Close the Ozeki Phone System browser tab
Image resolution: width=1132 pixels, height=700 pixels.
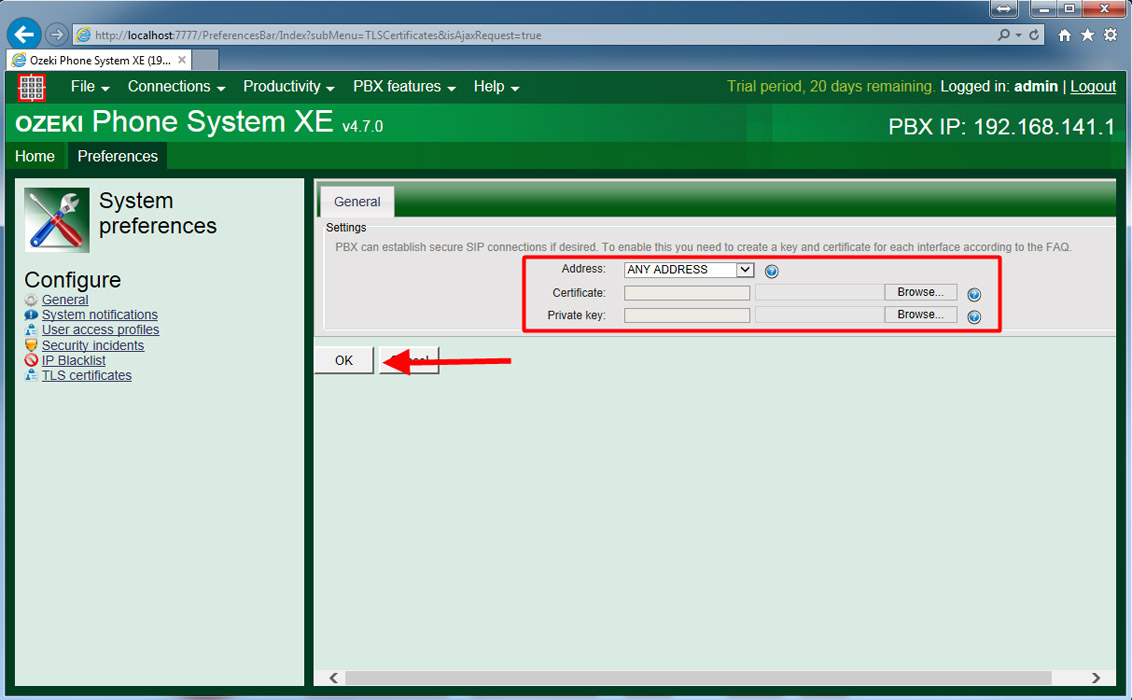click(182, 60)
